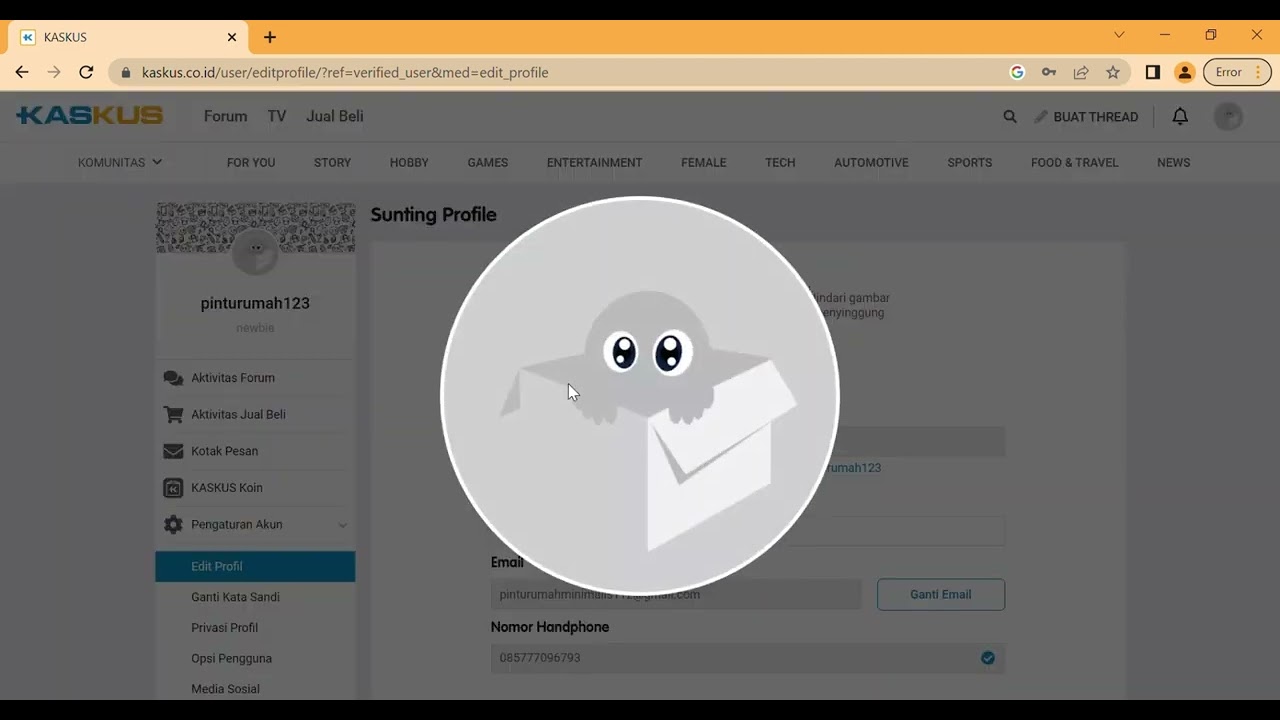The height and width of the screenshot is (720, 1280).
Task: Open the header user avatar menu
Action: (1228, 117)
